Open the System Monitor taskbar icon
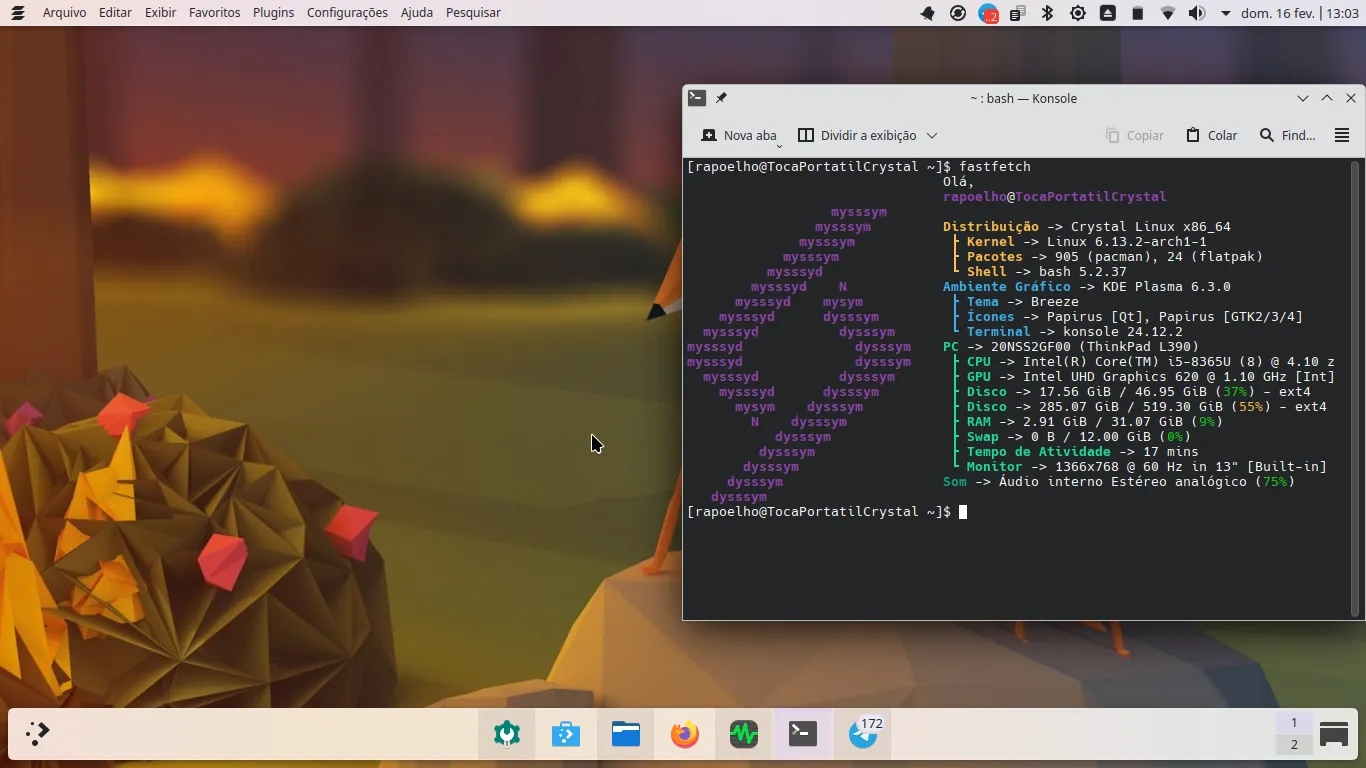This screenshot has width=1366, height=768. click(x=744, y=735)
